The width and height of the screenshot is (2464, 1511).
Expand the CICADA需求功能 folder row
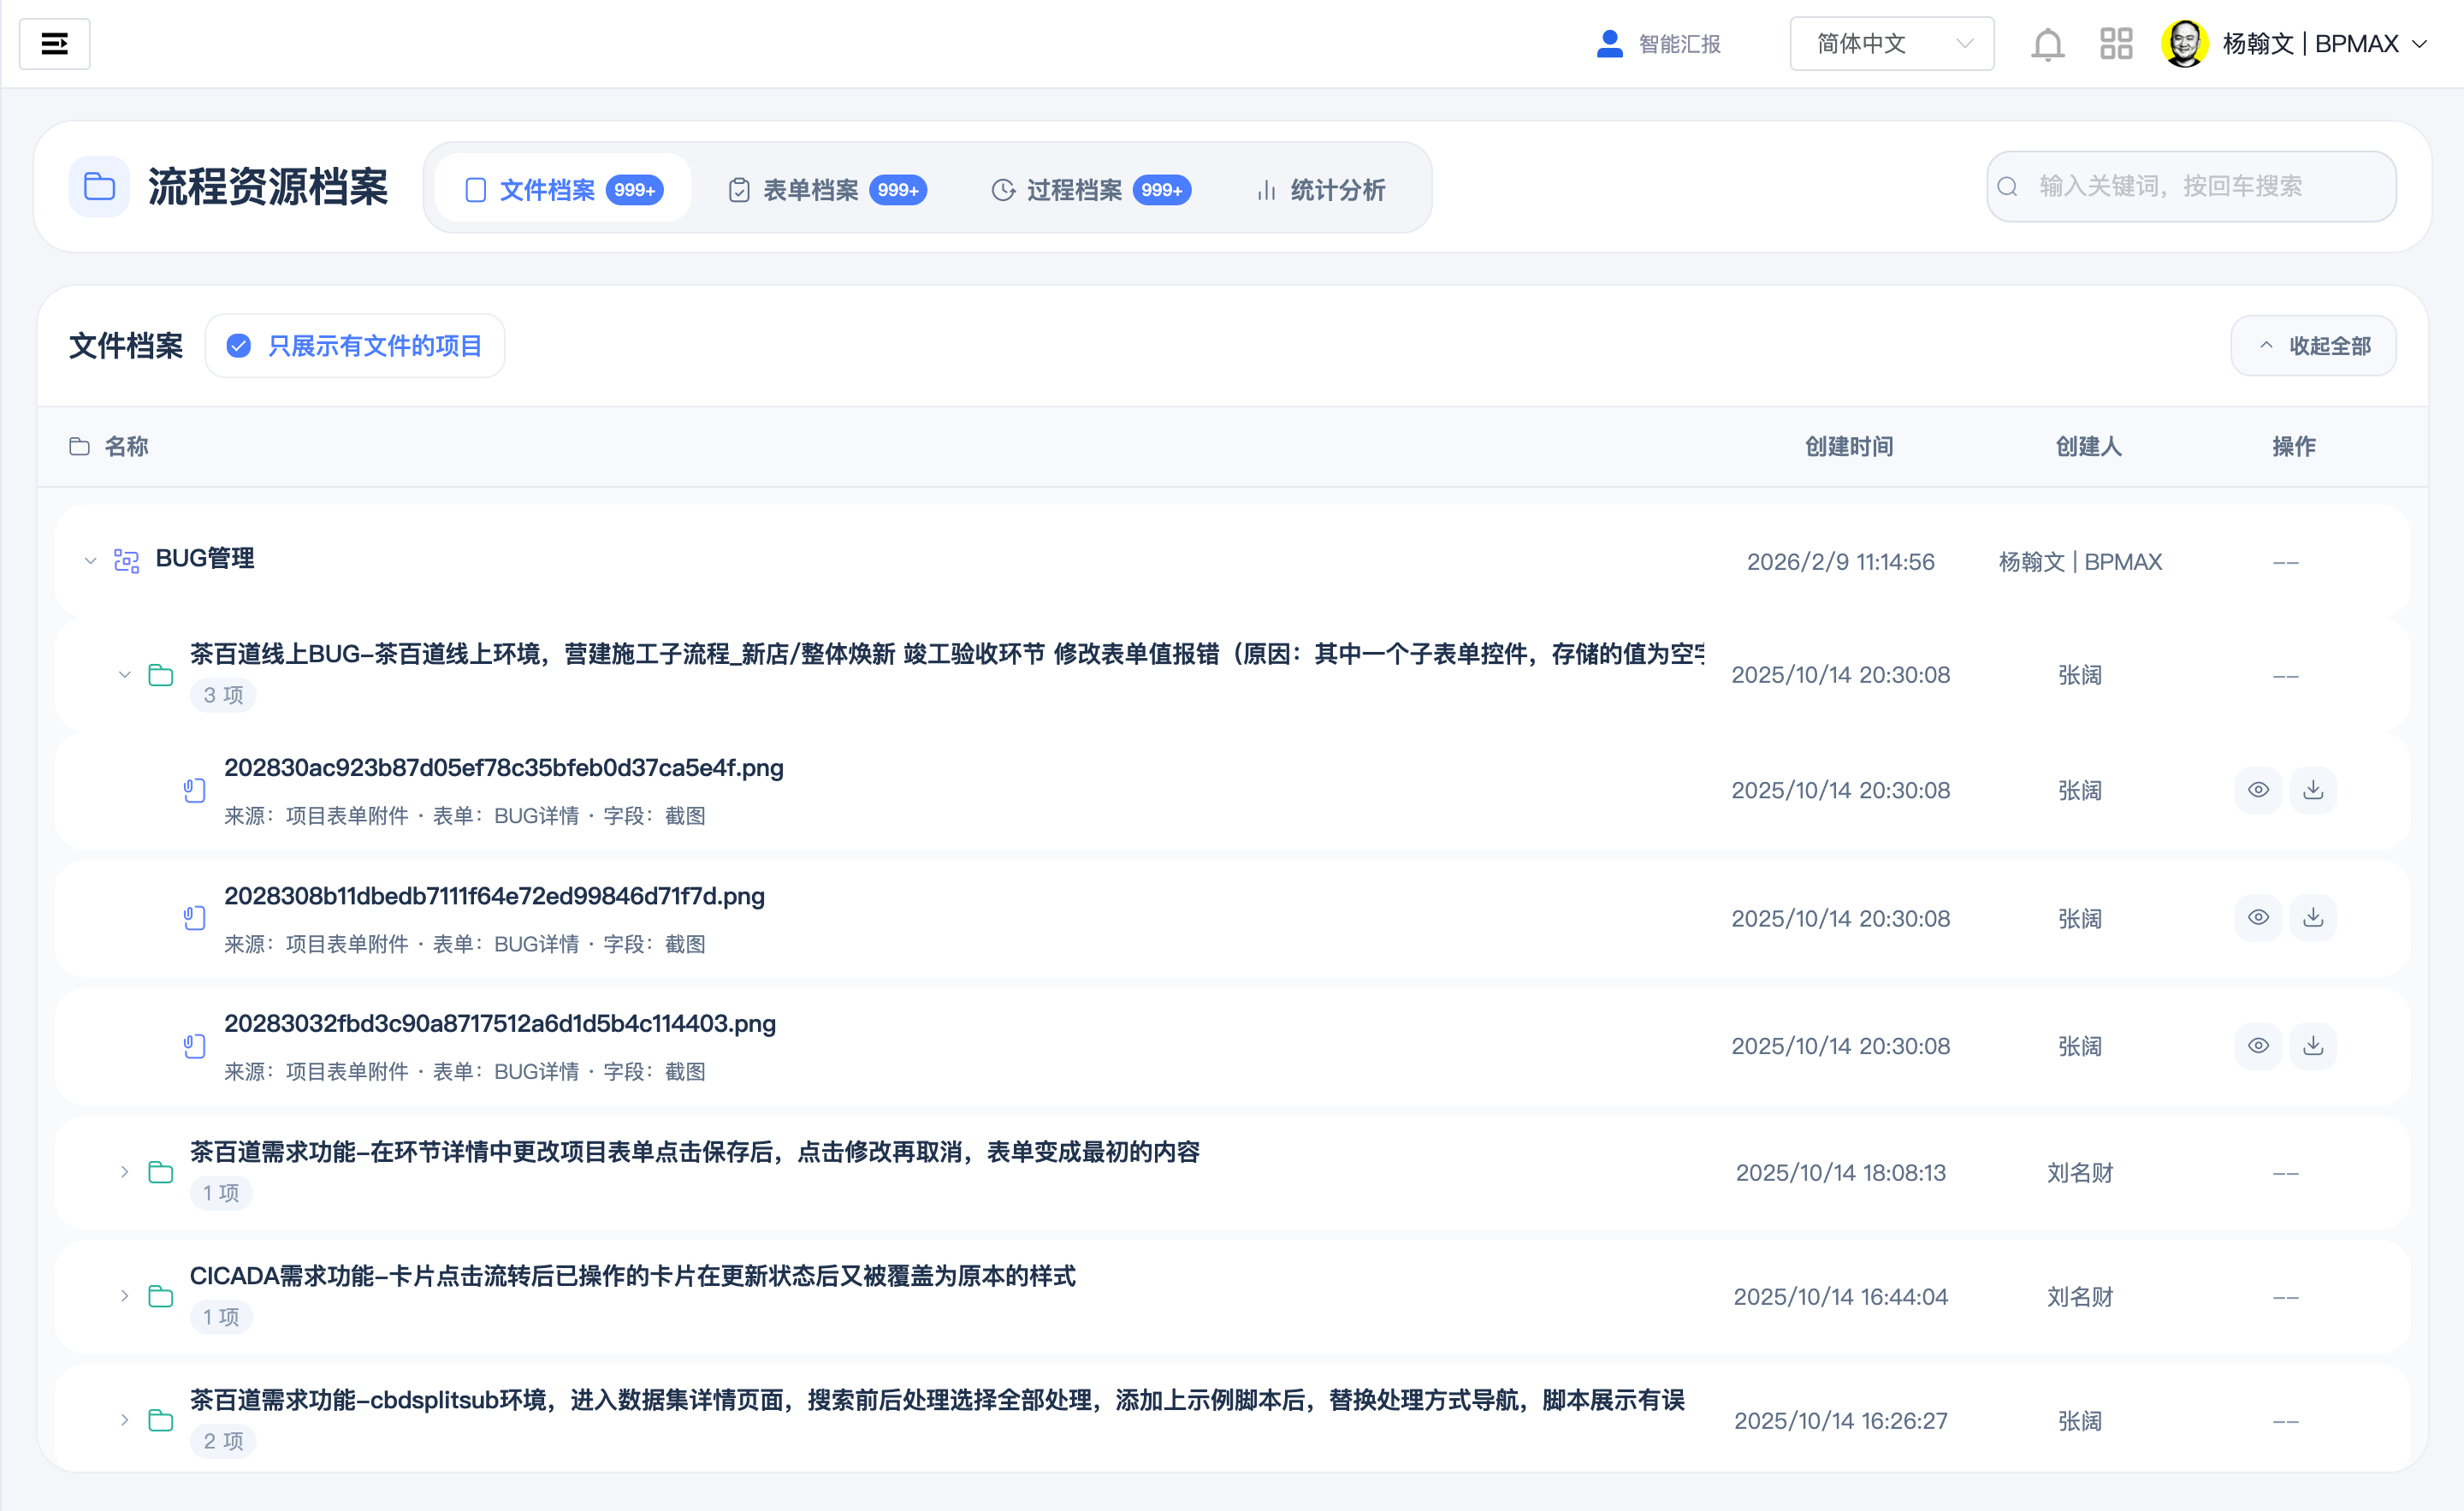tap(124, 1296)
